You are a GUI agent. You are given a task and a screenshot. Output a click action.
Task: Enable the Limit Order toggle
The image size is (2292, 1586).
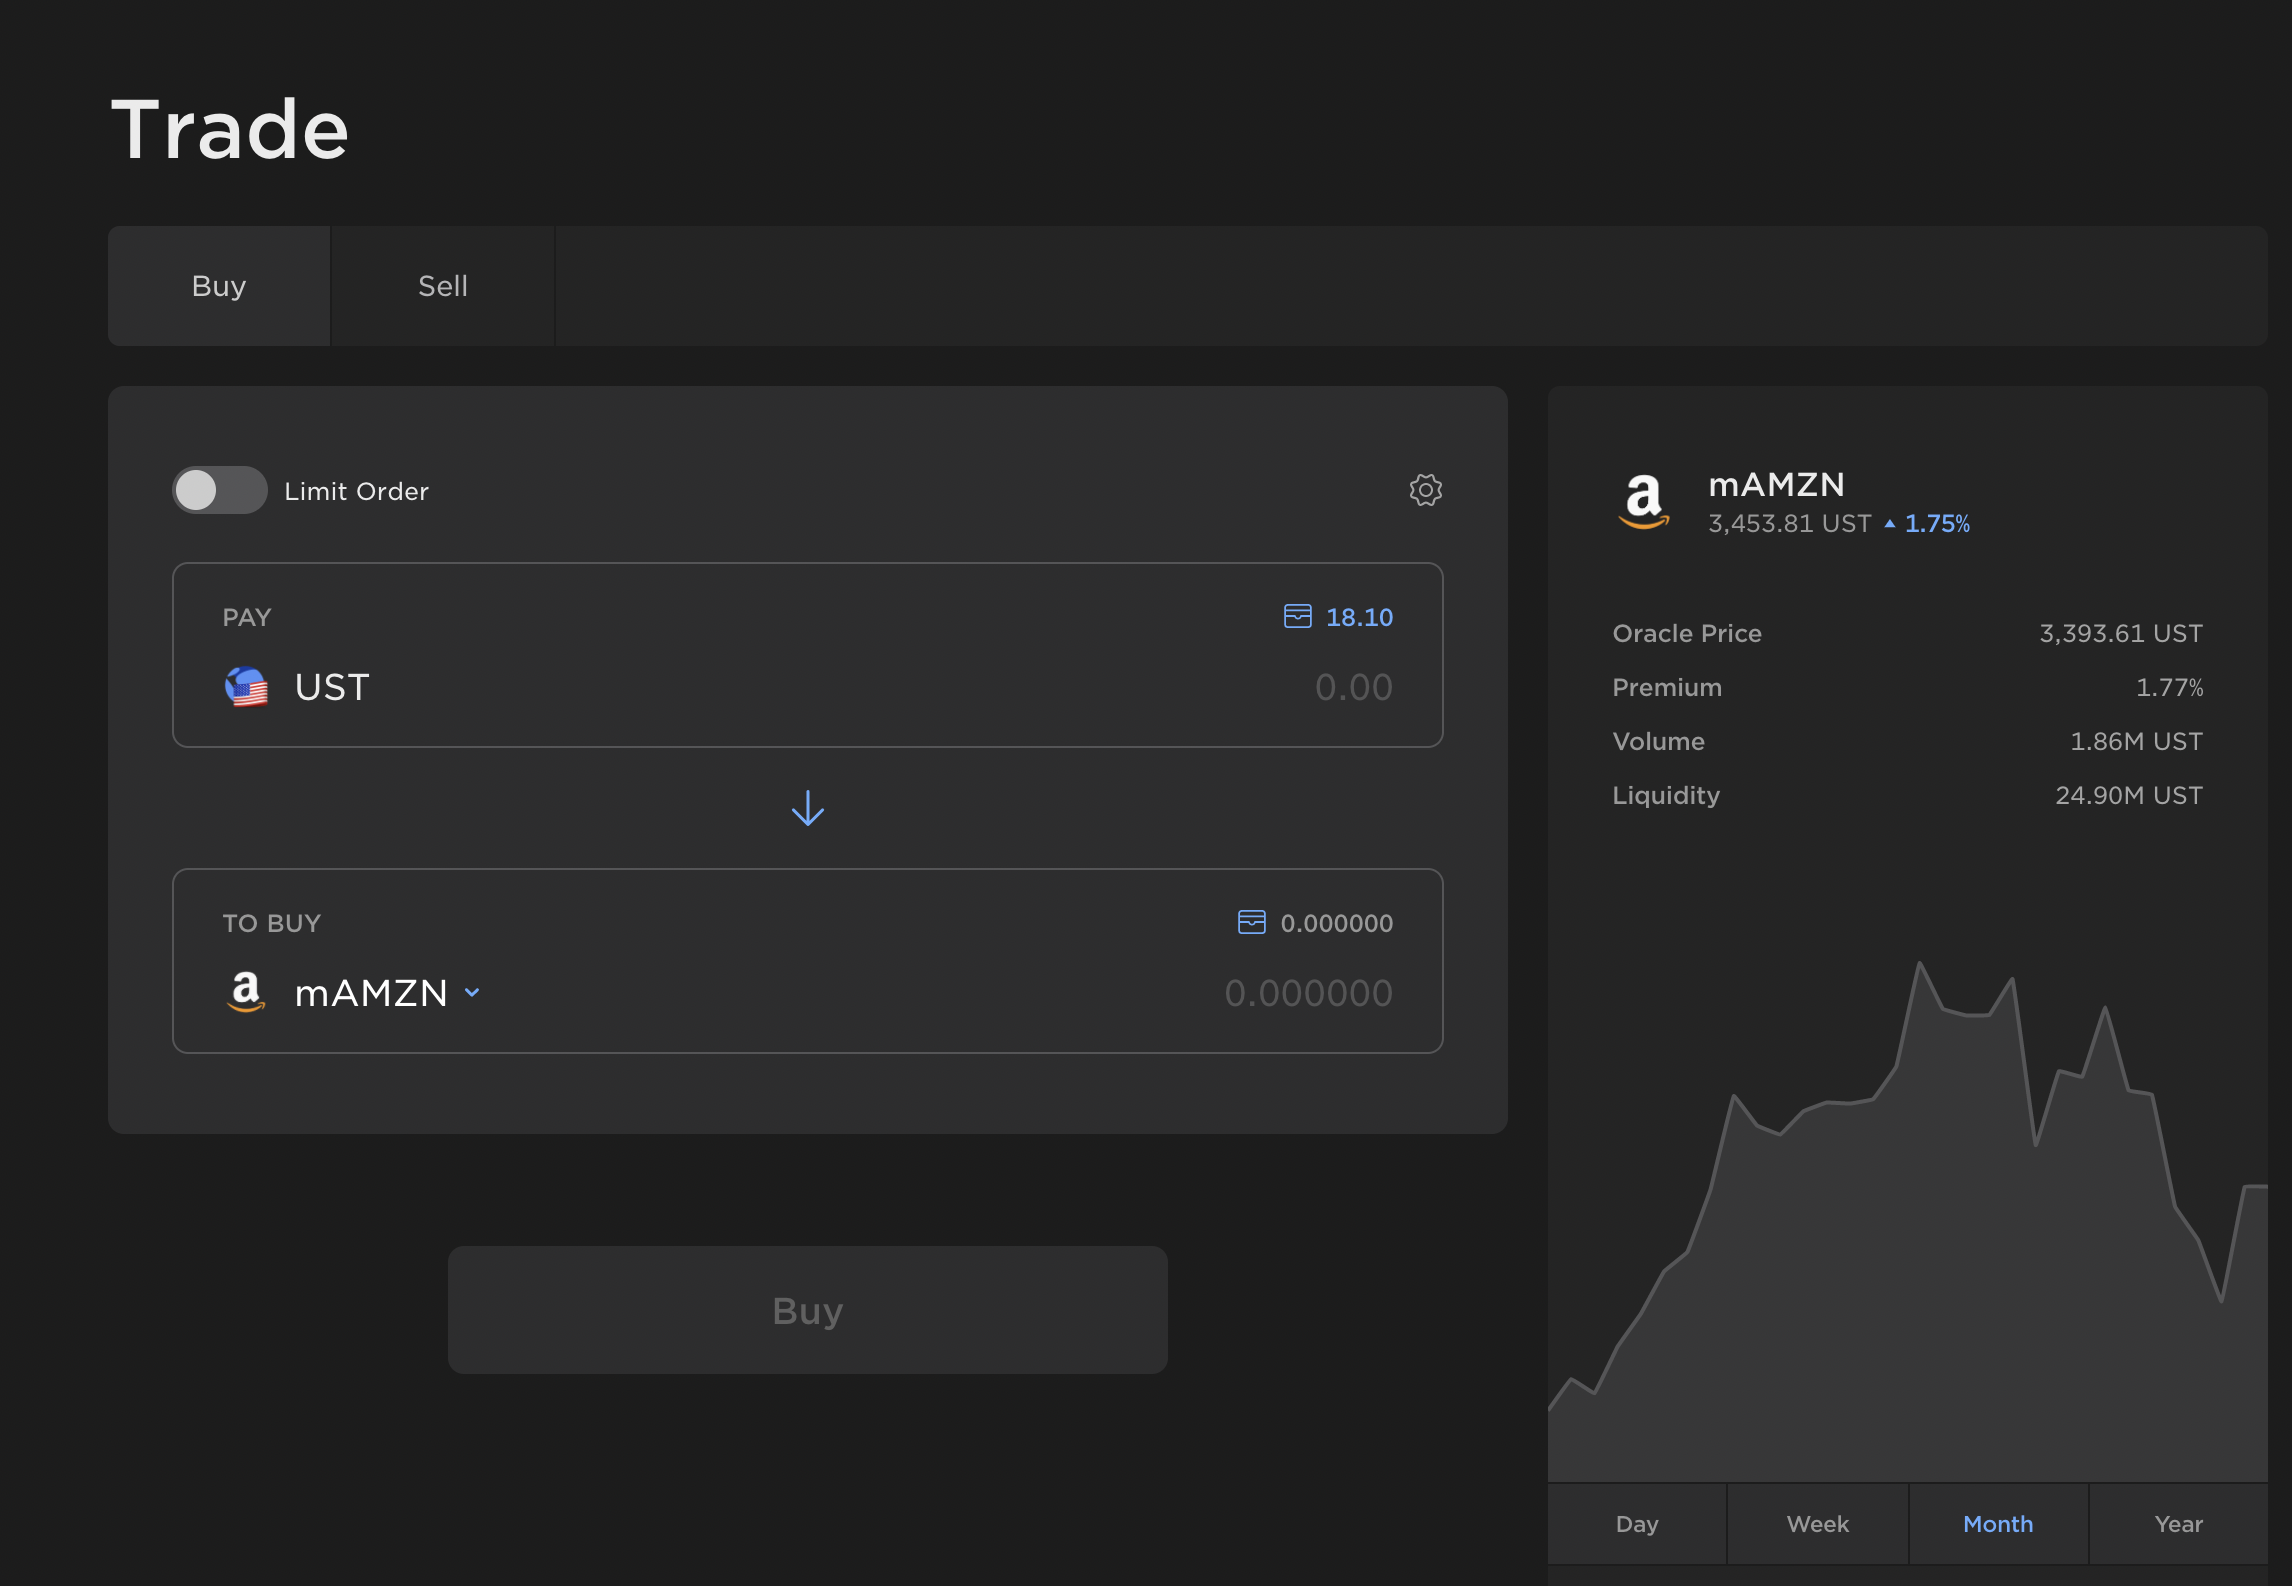pos(219,490)
